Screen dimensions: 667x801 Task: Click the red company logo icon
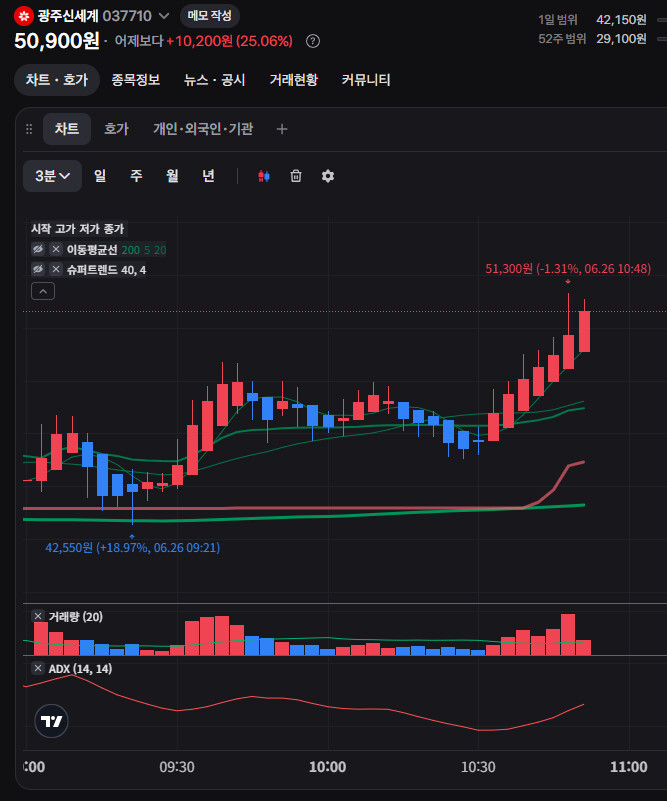(x=23, y=16)
